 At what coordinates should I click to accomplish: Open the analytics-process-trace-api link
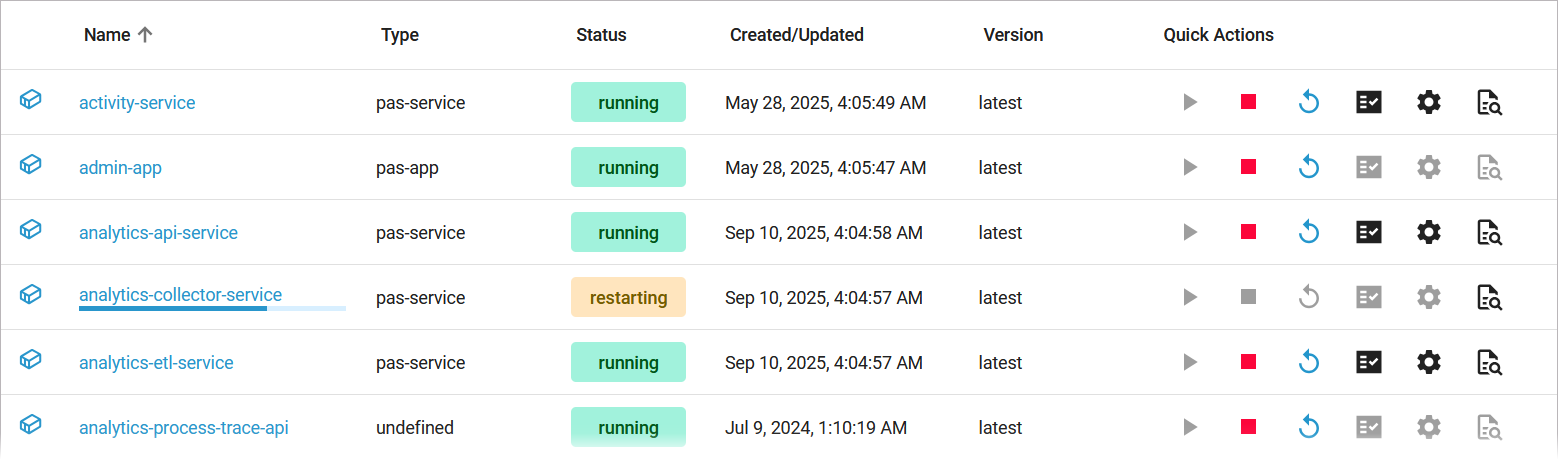pos(184,428)
